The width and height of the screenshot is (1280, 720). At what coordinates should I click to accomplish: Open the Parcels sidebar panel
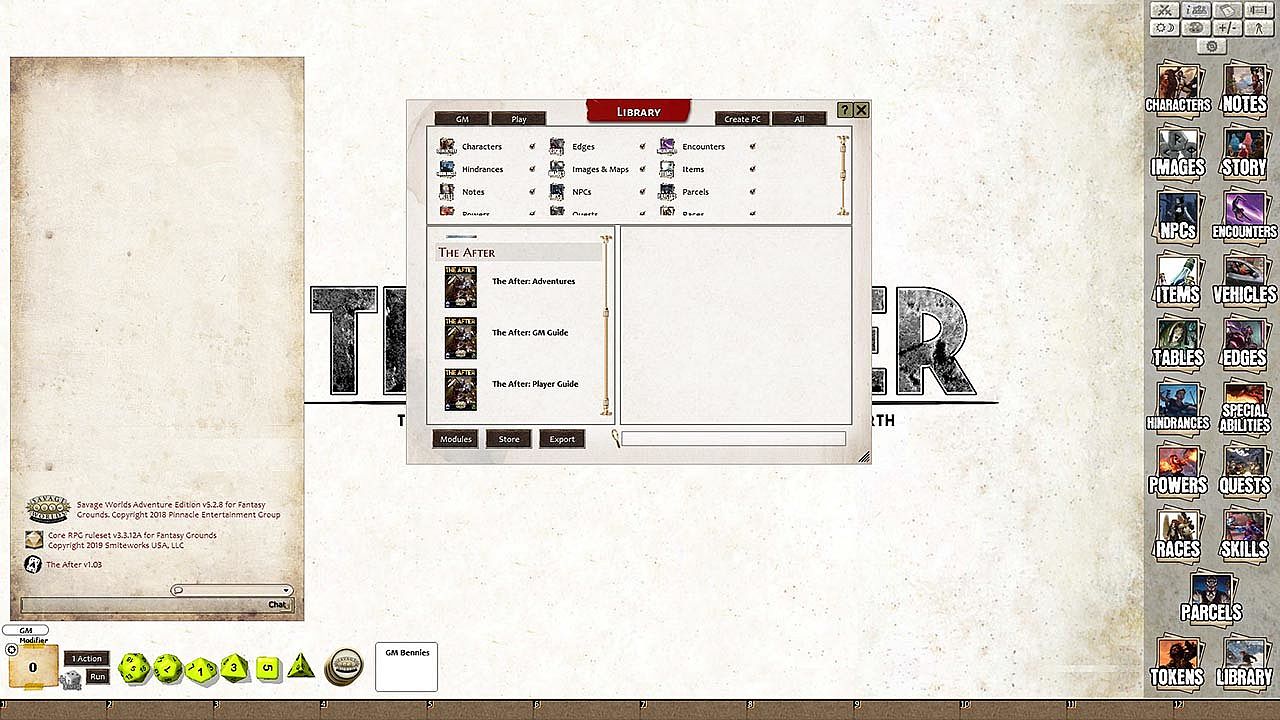[1211, 596]
